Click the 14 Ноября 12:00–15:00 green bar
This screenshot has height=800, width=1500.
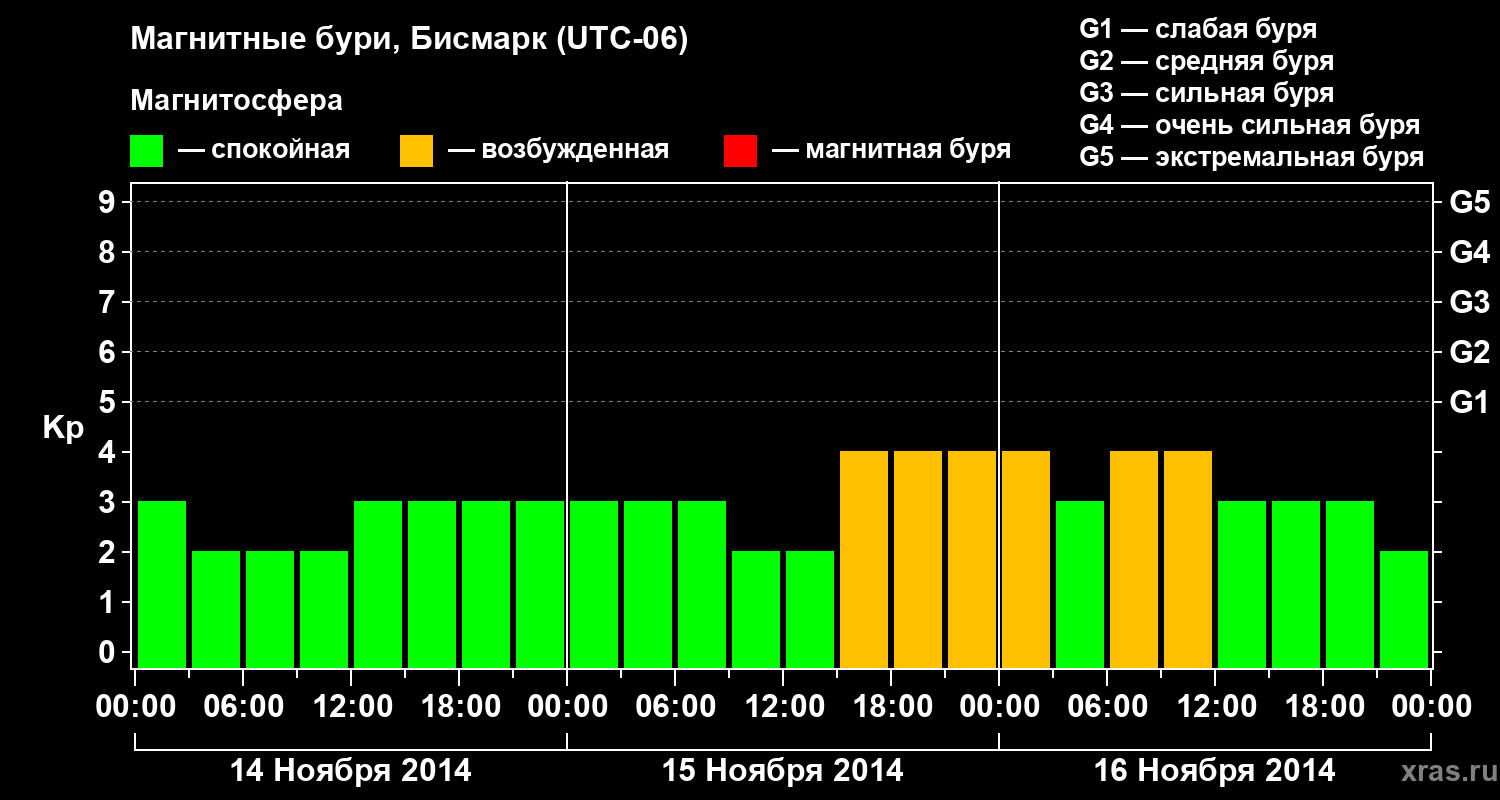coord(378,584)
